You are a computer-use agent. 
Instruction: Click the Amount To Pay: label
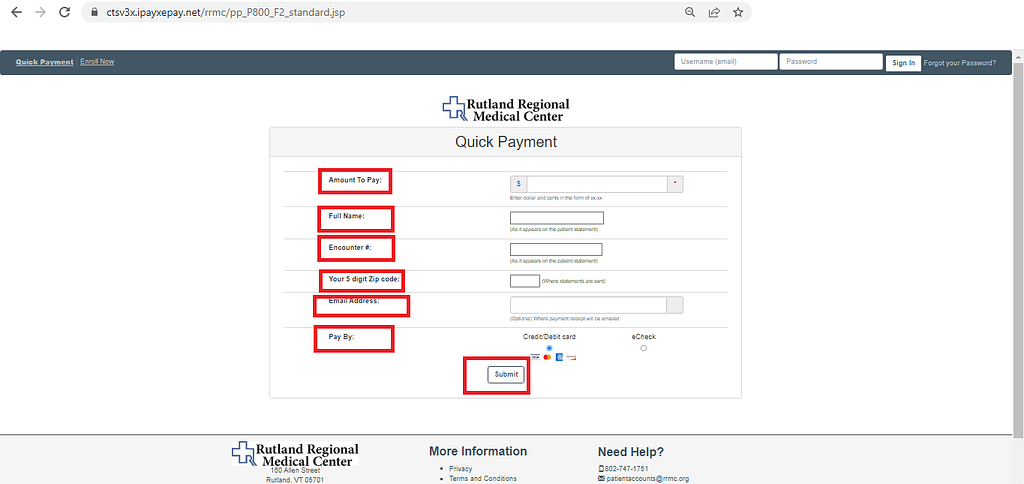click(355, 179)
